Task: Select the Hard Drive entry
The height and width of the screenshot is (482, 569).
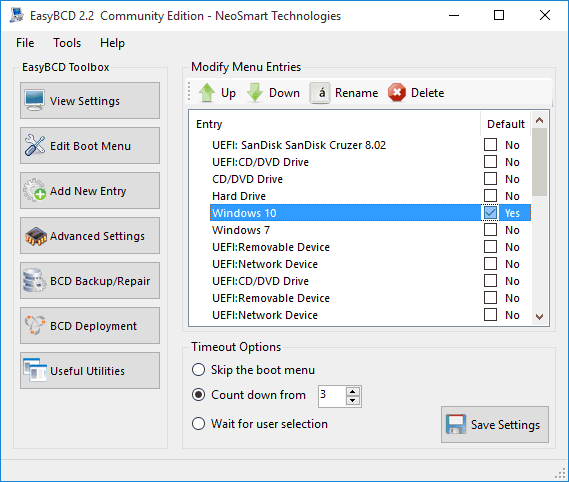Action: coord(239,196)
